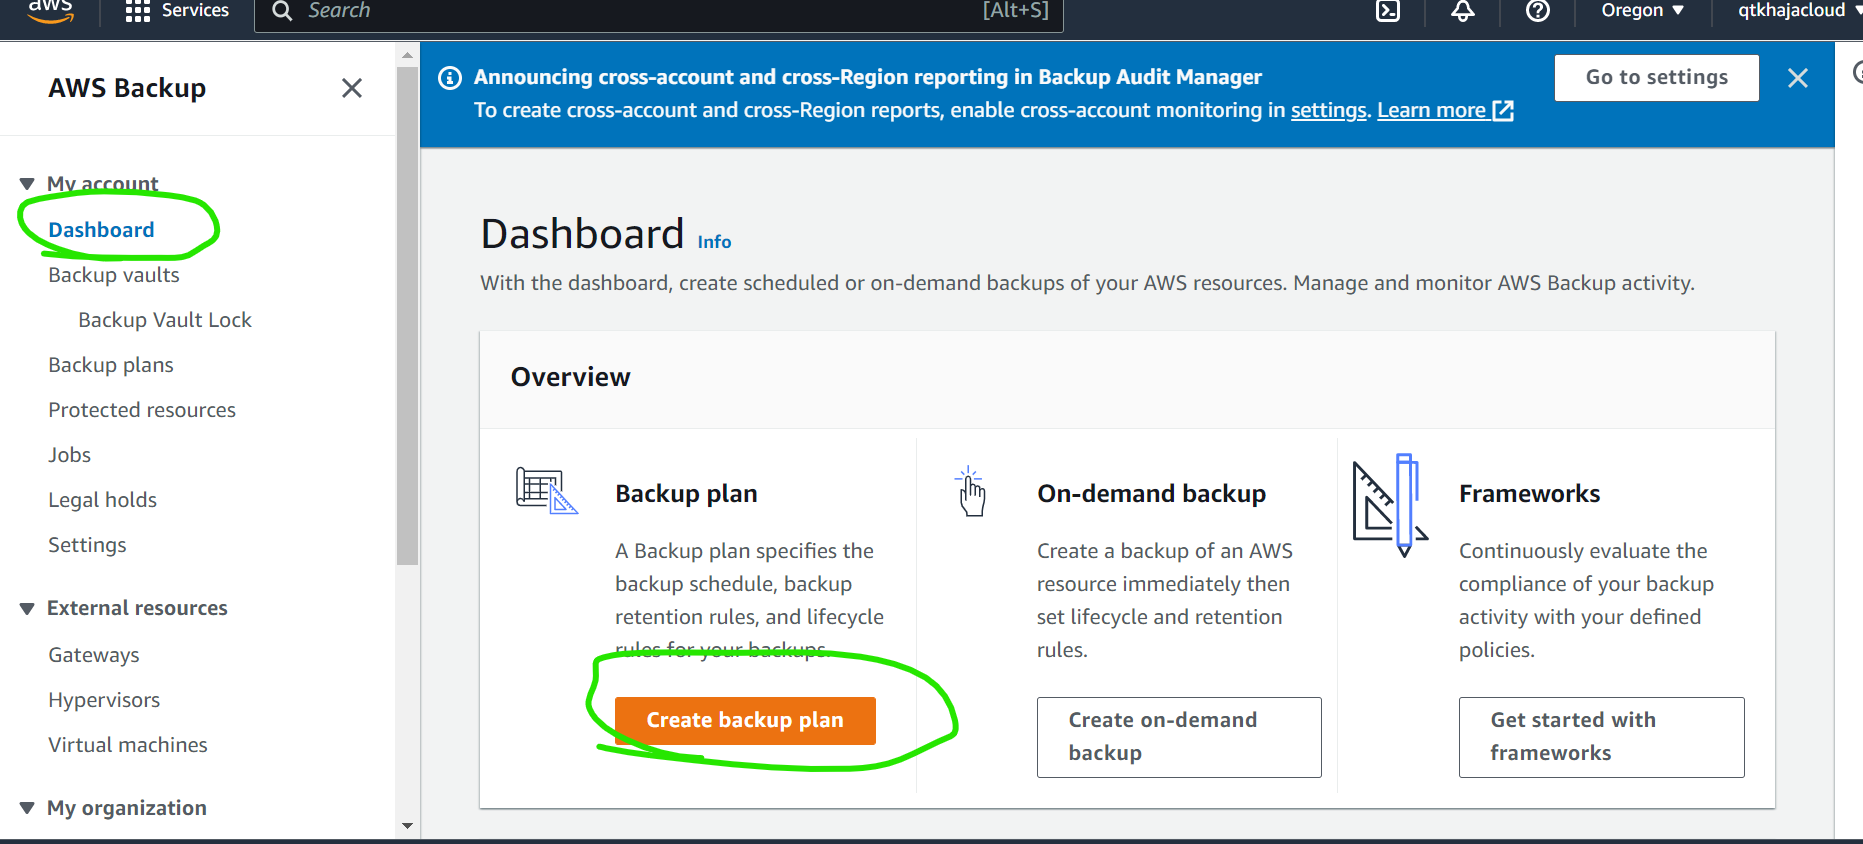Open the Dashboard Info link
The height and width of the screenshot is (844, 1863).
tap(714, 242)
